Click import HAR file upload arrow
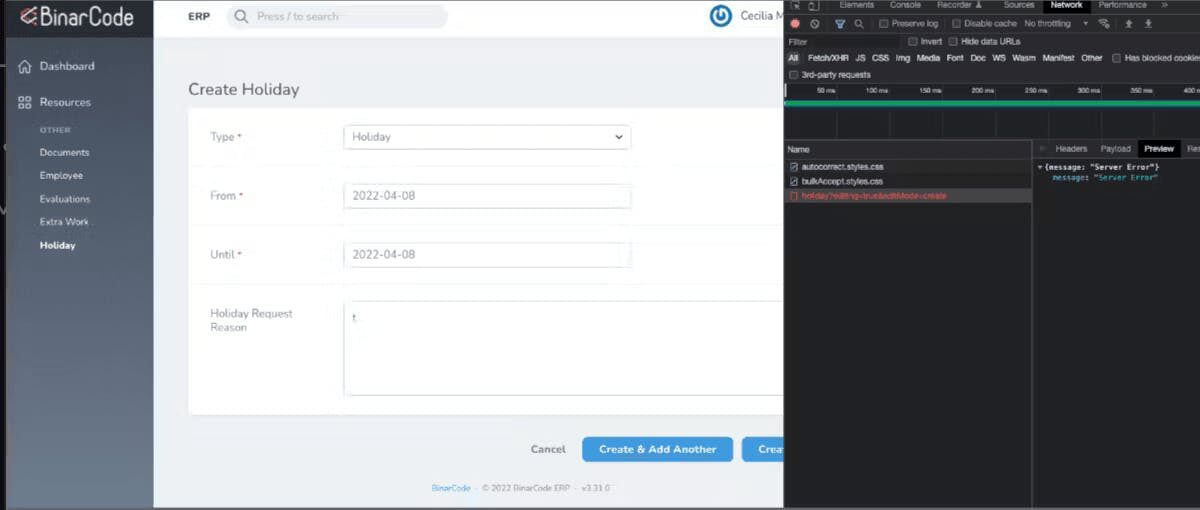The width and height of the screenshot is (1200, 510). coord(1129,23)
